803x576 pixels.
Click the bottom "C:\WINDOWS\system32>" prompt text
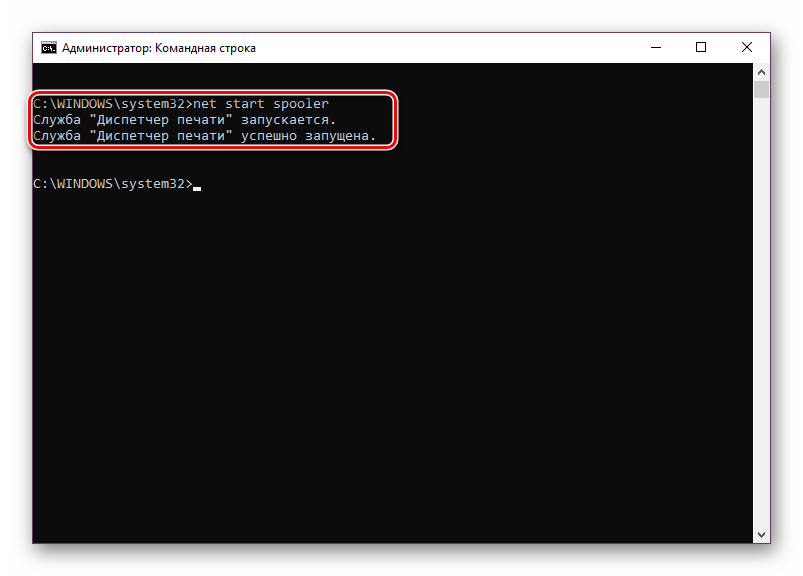click(x=111, y=184)
